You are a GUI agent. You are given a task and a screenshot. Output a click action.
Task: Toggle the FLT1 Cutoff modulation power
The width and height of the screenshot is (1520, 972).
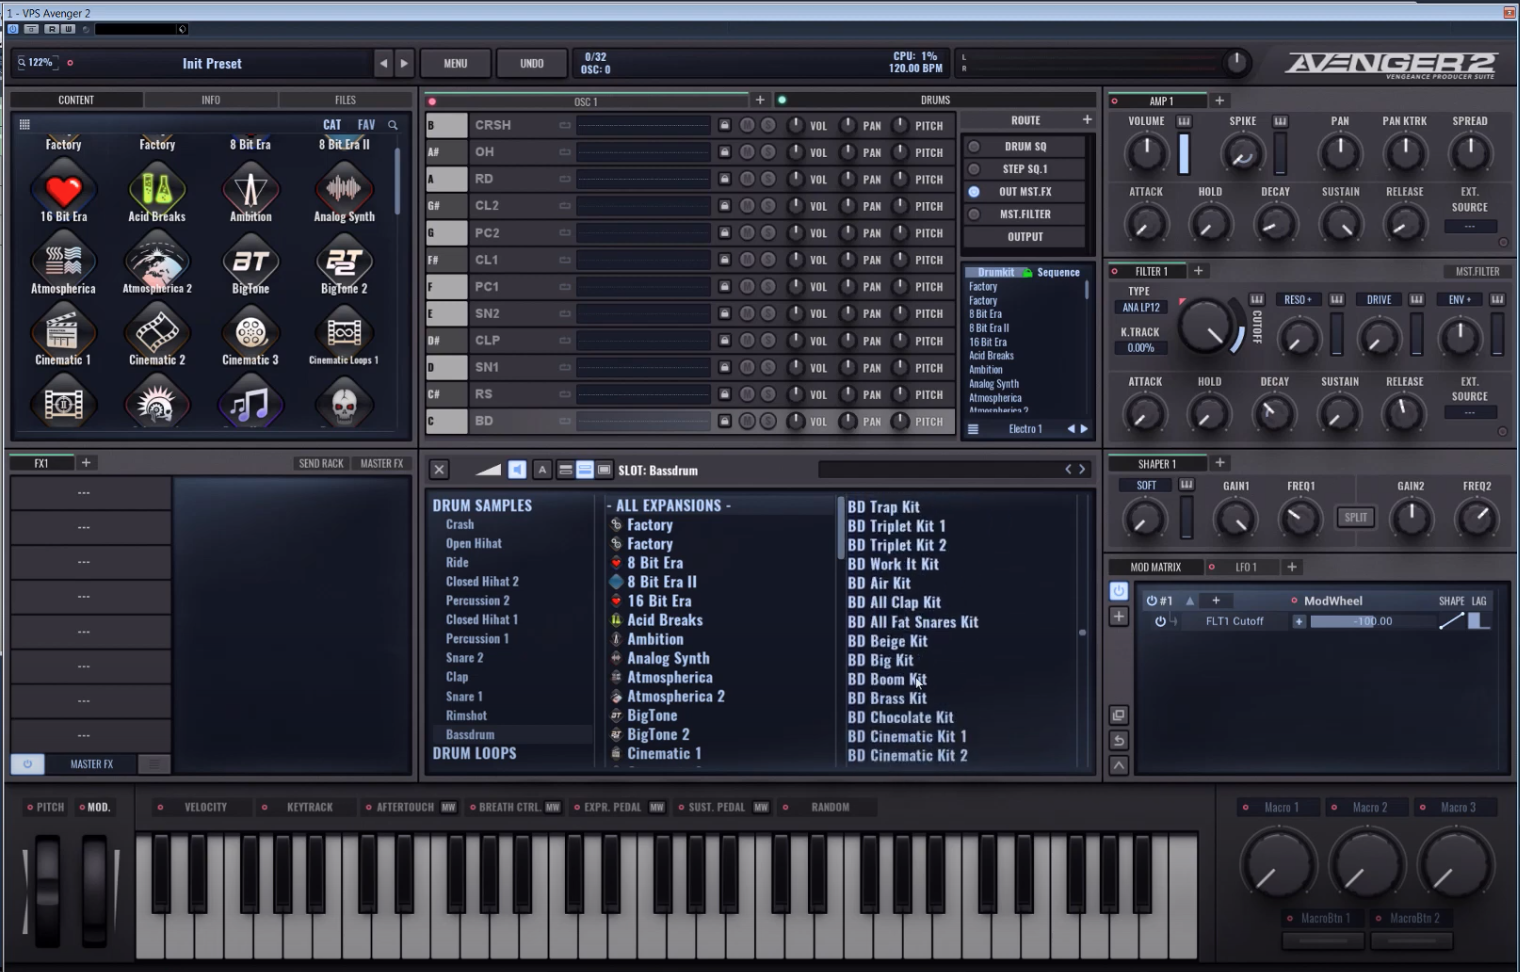tap(1160, 621)
